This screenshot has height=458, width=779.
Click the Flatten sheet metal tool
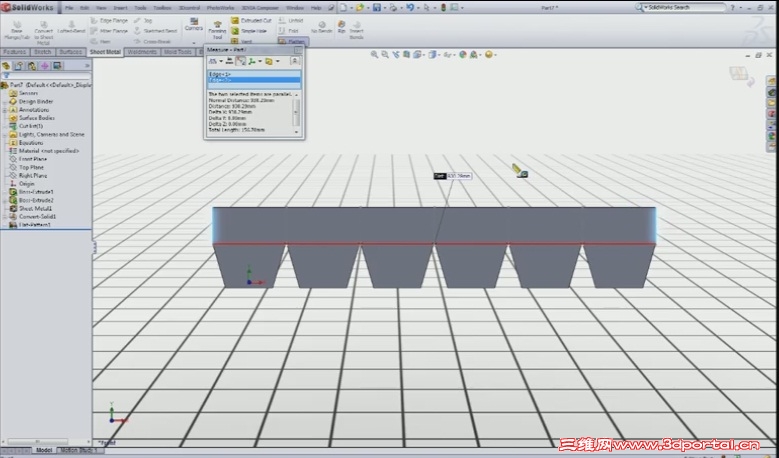tap(293, 42)
